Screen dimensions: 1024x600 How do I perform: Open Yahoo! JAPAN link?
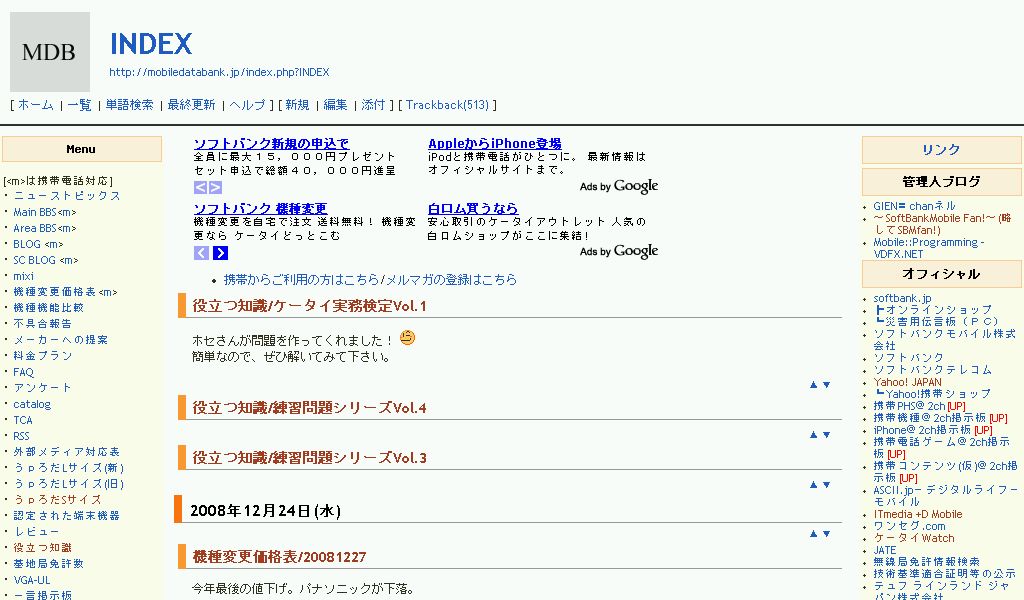point(908,382)
